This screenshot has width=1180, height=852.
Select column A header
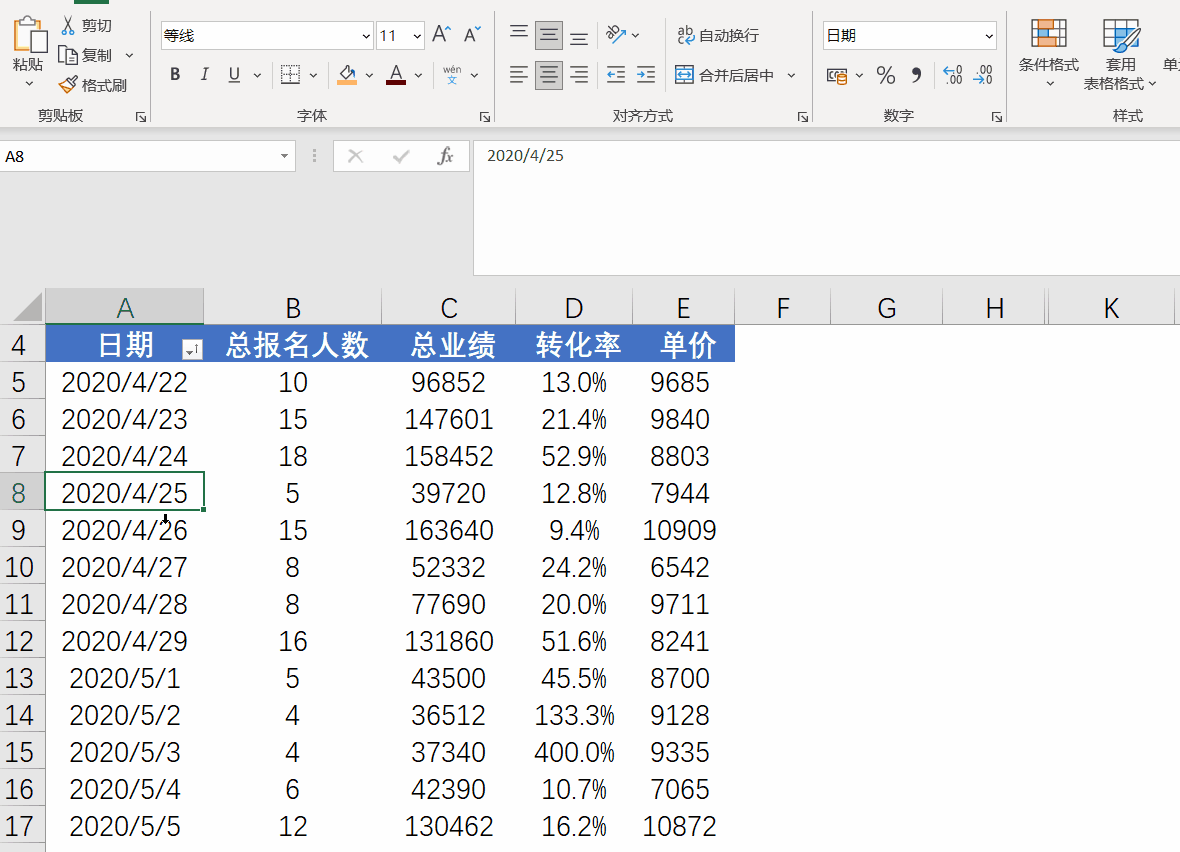pyautogui.click(x=124, y=307)
